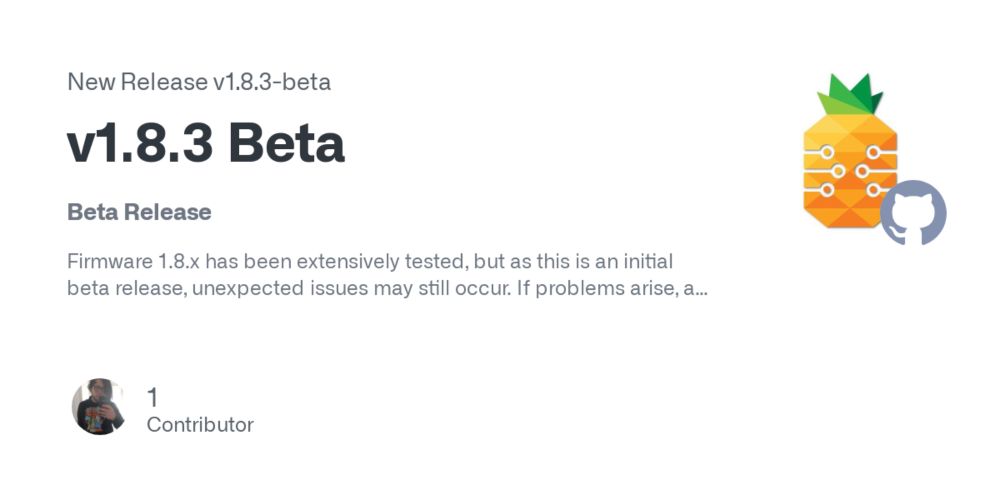Image resolution: width=1000 pixels, height=500 pixels.
Task: Click the middle-right circuit node on pineapple
Action: click(862, 171)
